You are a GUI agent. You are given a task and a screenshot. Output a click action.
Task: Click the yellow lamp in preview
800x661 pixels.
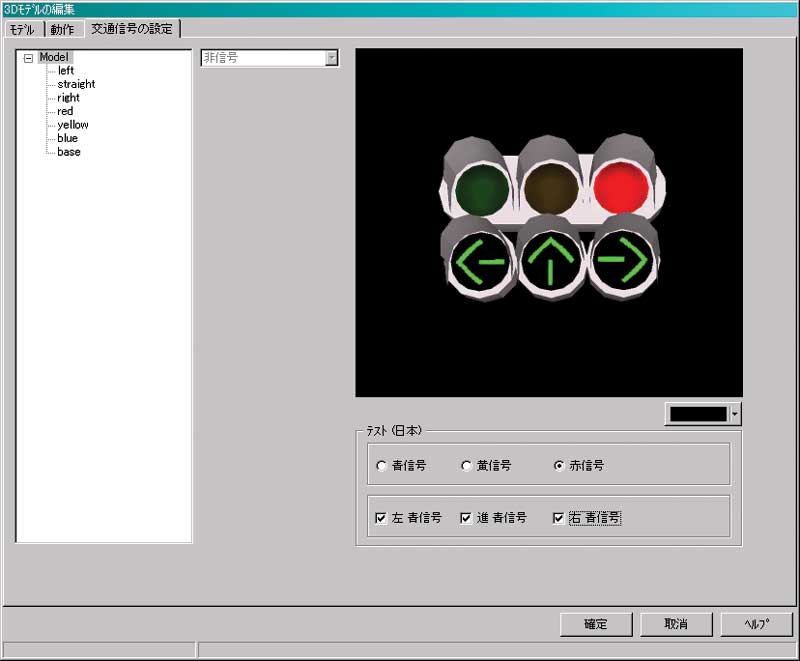551,189
